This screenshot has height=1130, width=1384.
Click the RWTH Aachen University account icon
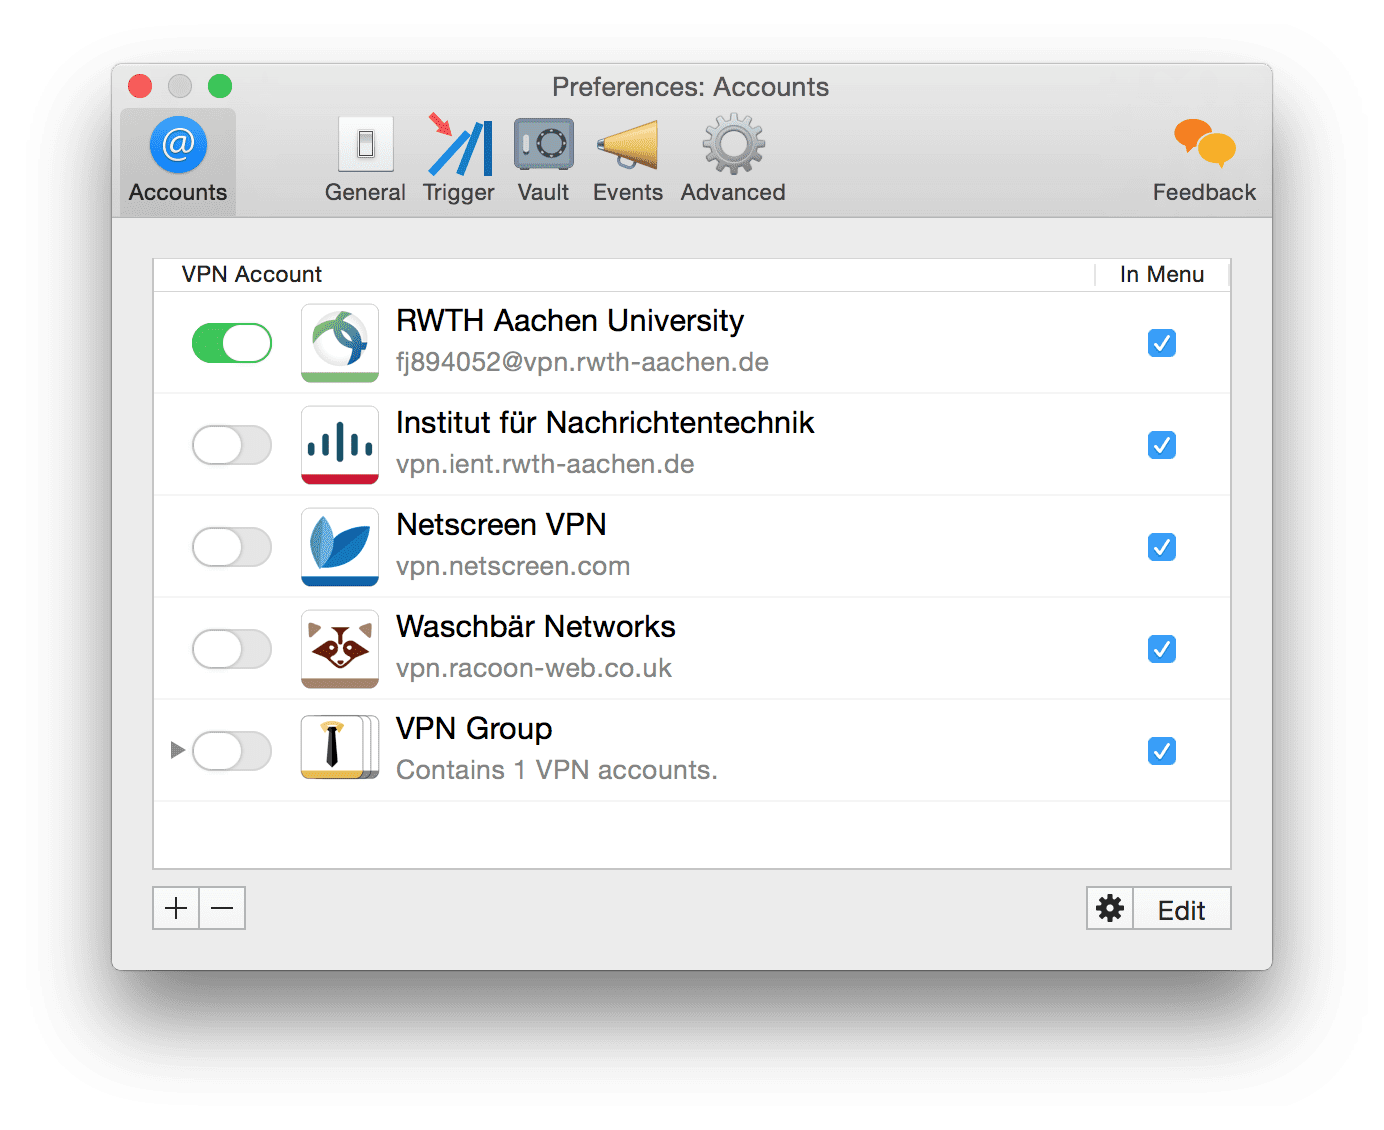pos(340,343)
